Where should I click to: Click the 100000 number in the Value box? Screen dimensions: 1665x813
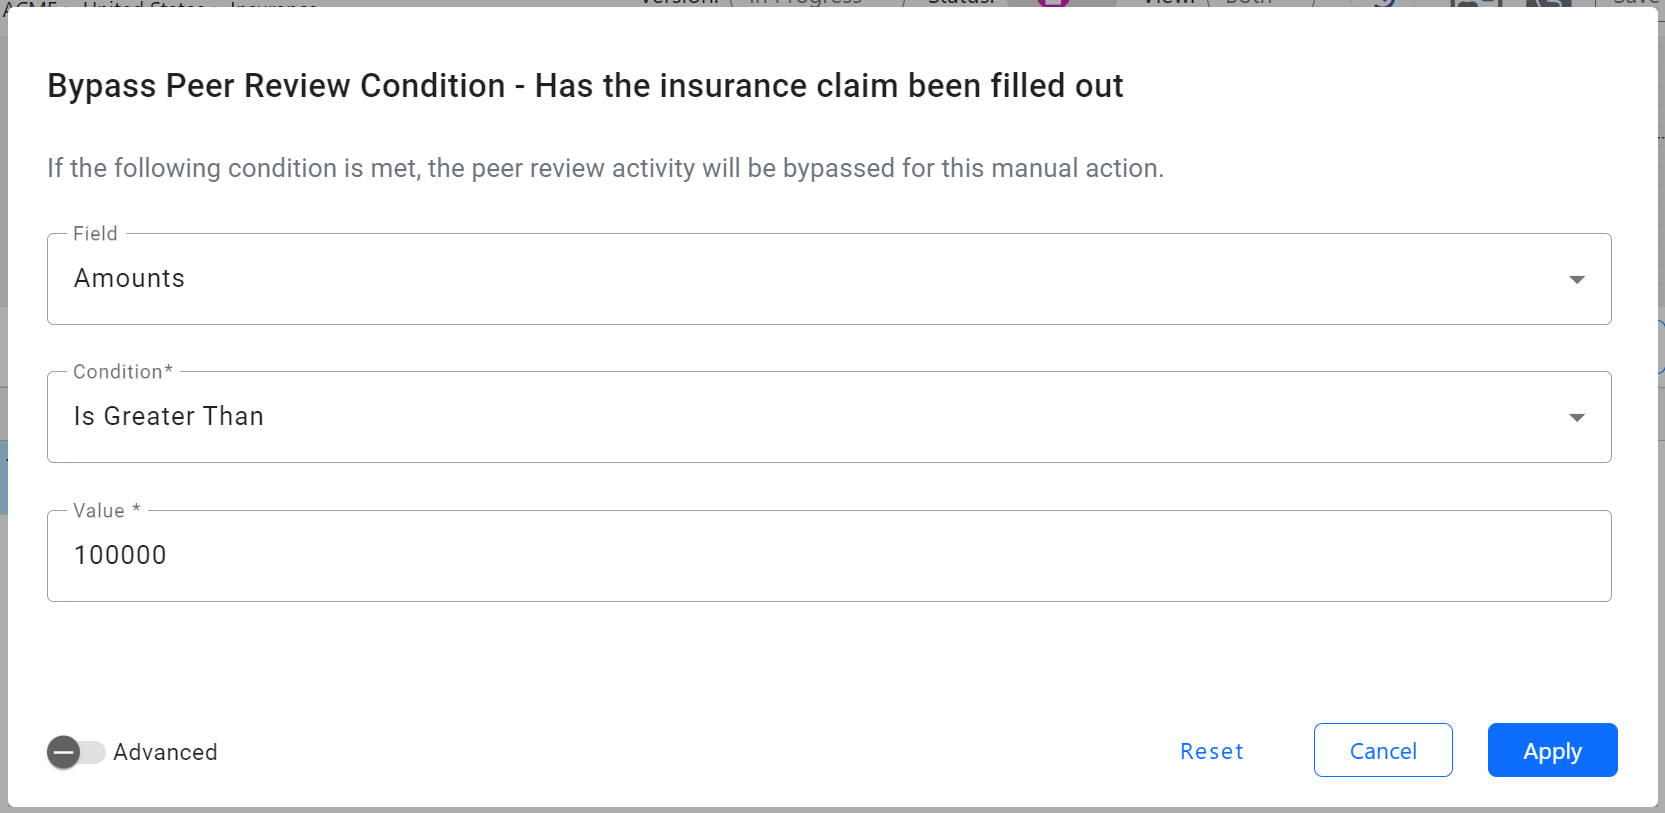point(120,556)
